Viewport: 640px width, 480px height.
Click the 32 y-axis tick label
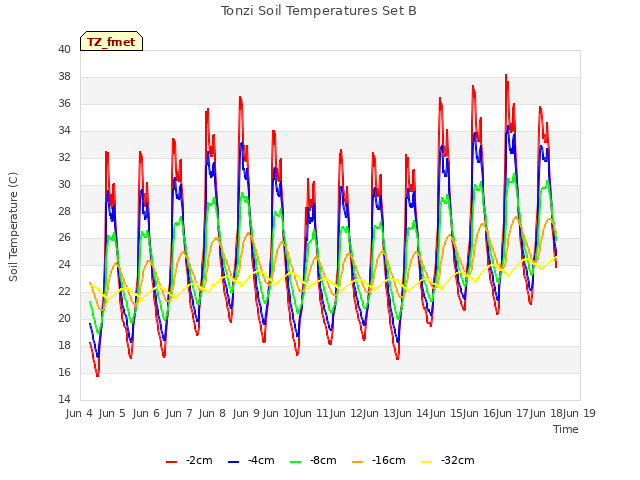(x=64, y=158)
